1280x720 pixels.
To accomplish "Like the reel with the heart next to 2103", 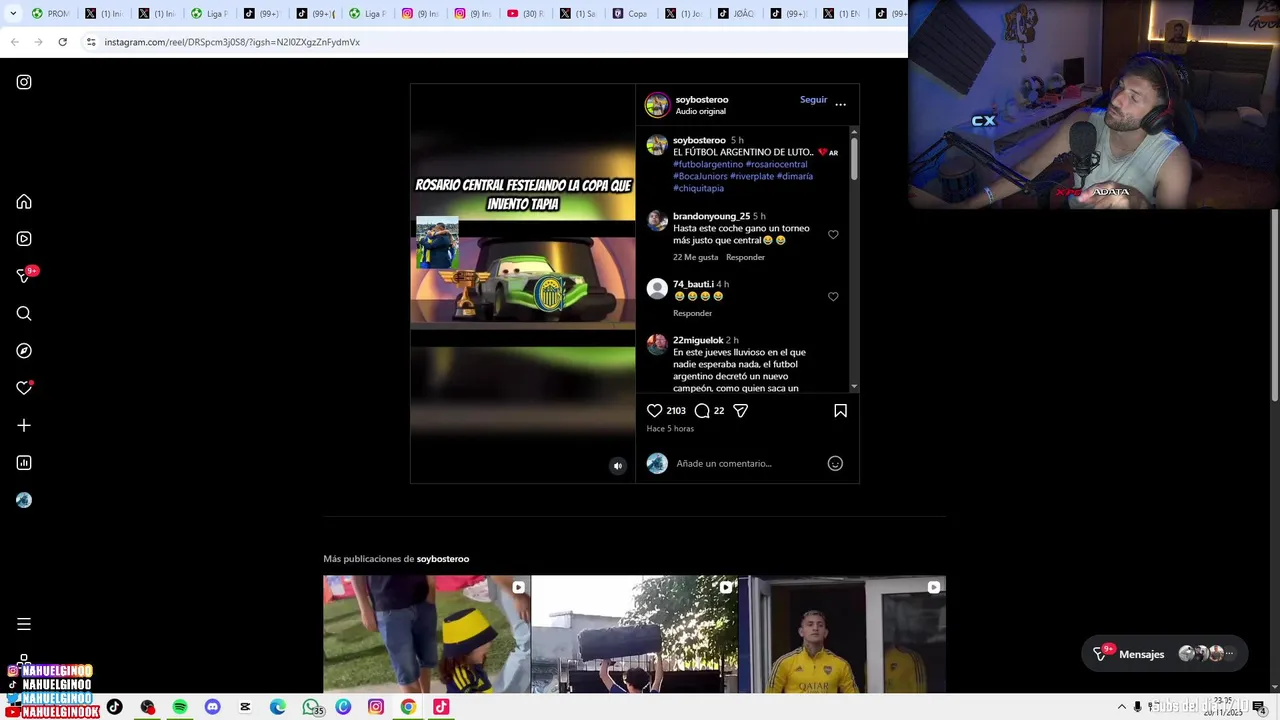I will pos(655,410).
